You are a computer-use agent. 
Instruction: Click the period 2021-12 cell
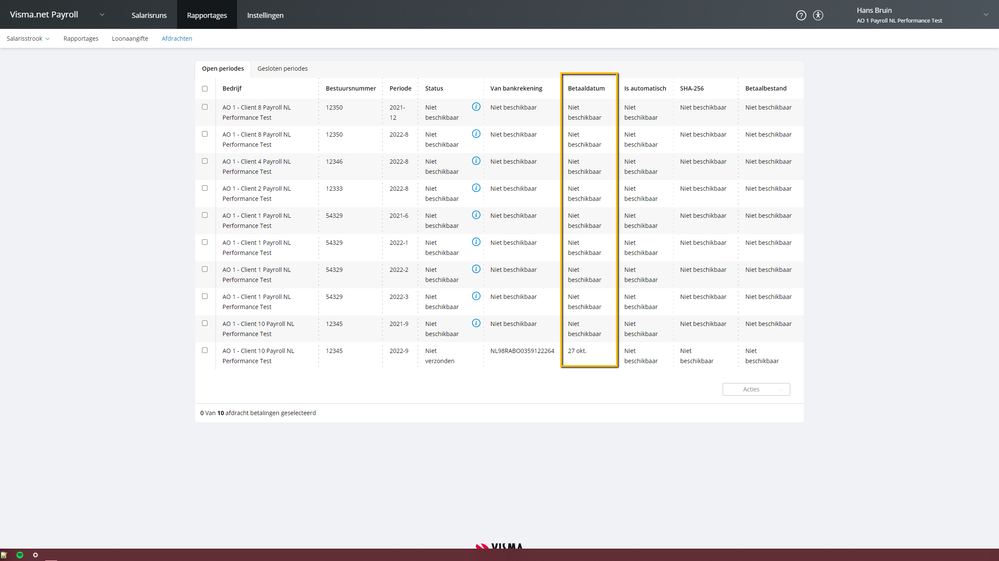[398, 112]
